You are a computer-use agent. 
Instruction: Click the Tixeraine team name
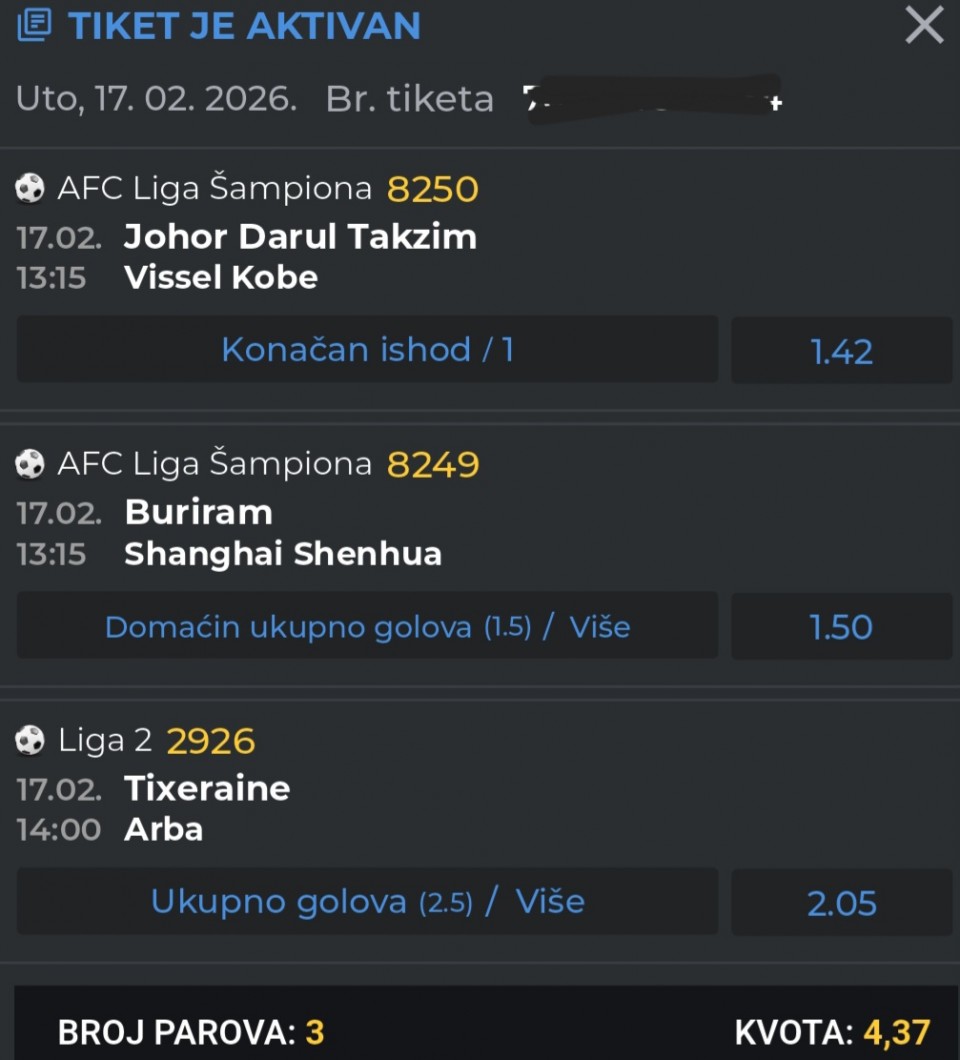(x=207, y=788)
